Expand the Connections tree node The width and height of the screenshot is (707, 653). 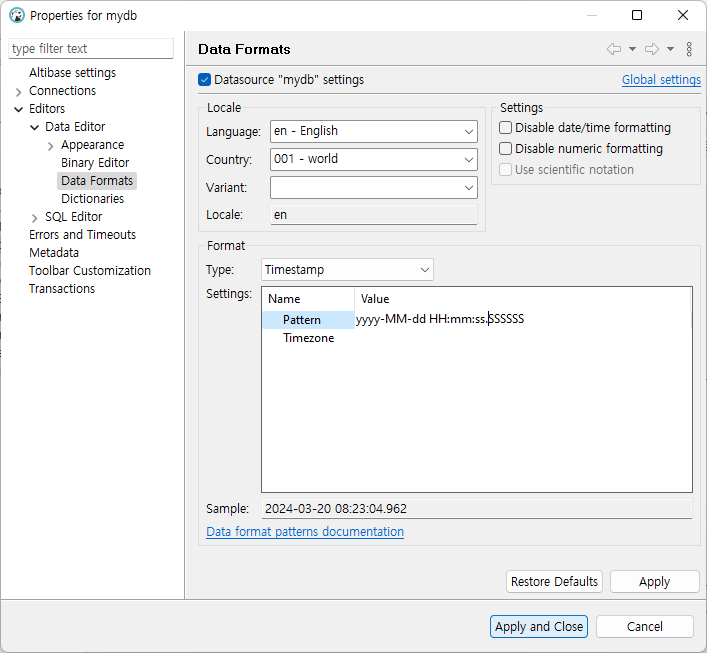pos(19,91)
